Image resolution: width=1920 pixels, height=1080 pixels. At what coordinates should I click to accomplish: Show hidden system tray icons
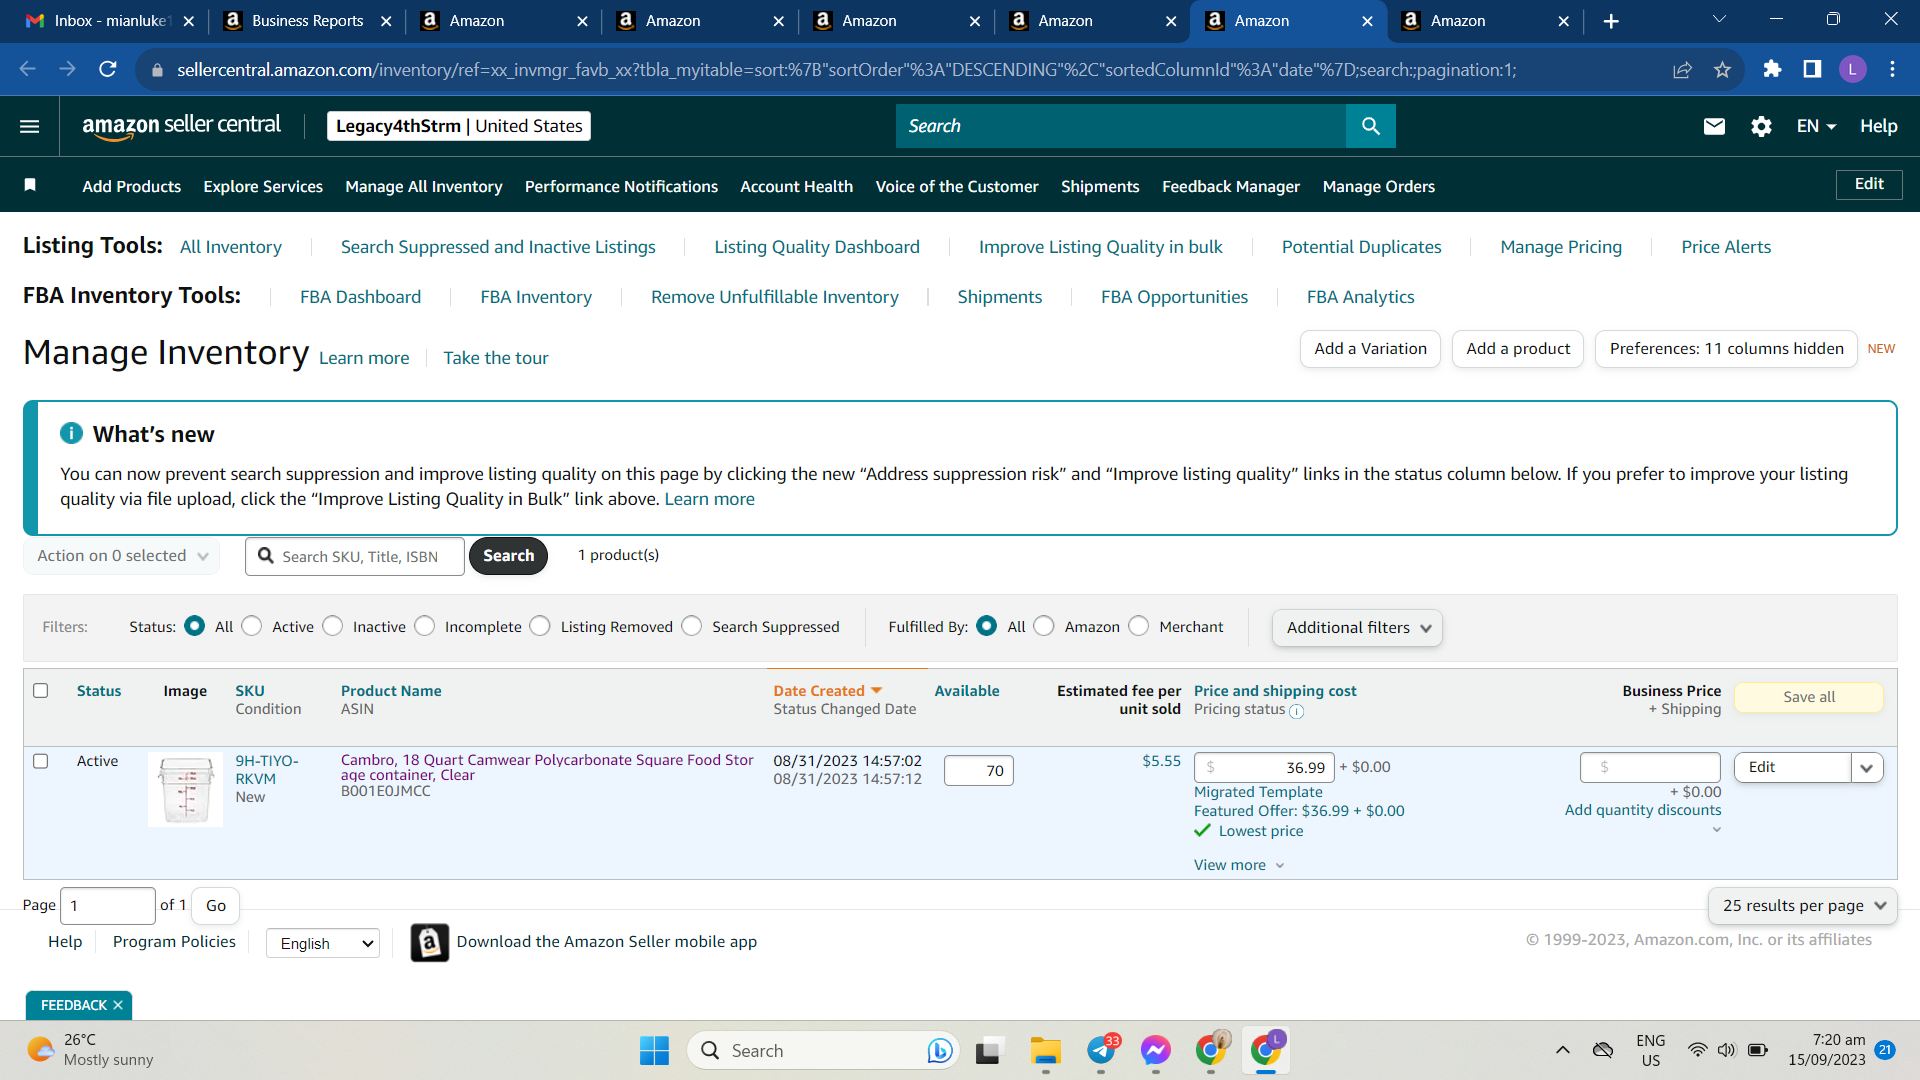pyautogui.click(x=1562, y=1050)
